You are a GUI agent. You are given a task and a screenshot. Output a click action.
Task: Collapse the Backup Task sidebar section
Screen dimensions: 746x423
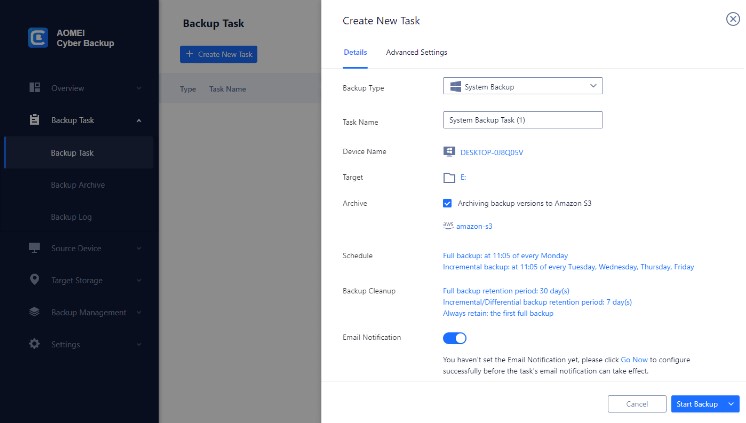coord(138,121)
